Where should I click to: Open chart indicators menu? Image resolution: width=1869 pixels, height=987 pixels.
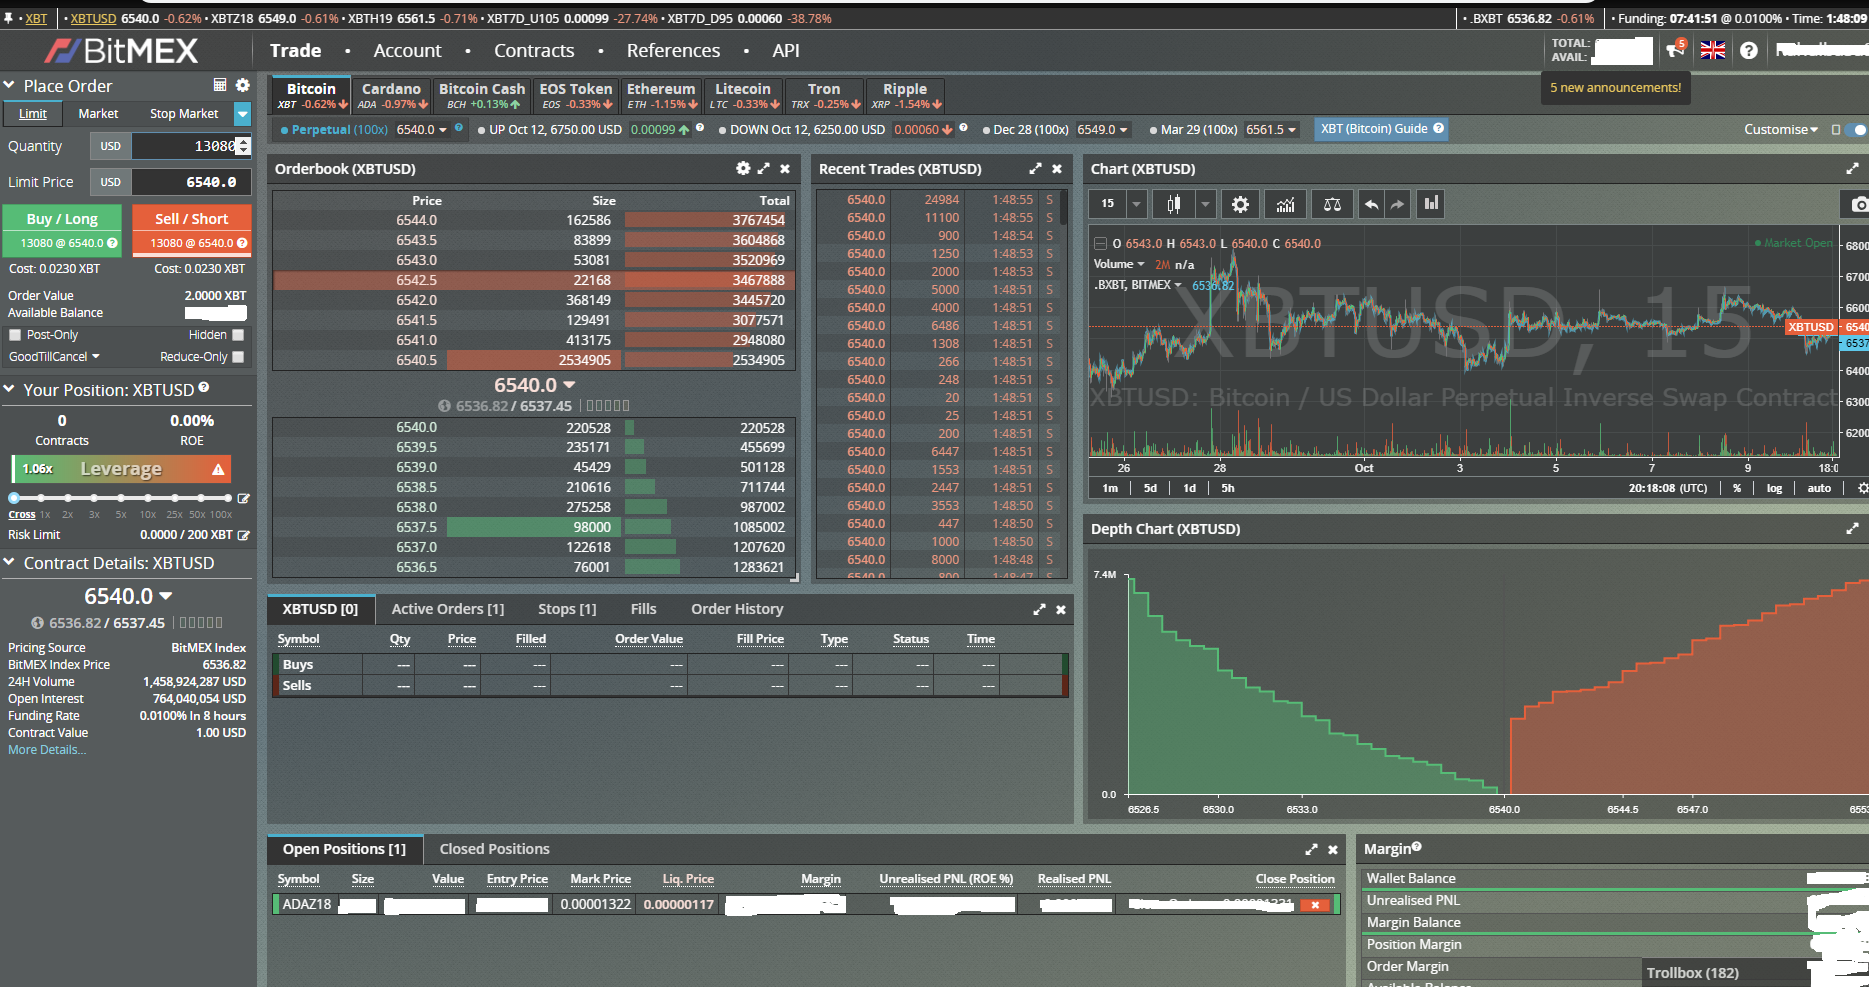pos(1285,204)
